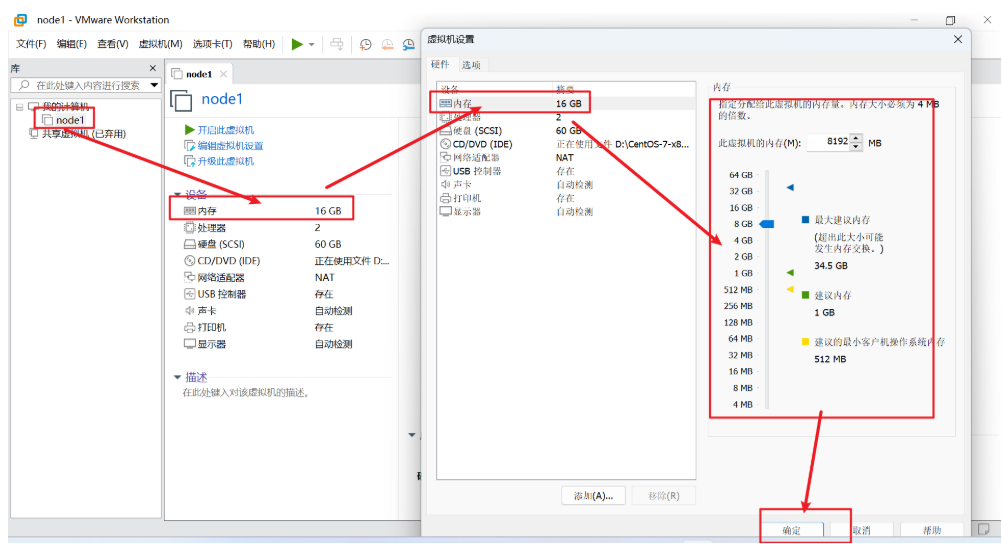Click the green Power On play icon
Screen dimensions: 1002x544
[x=297, y=44]
